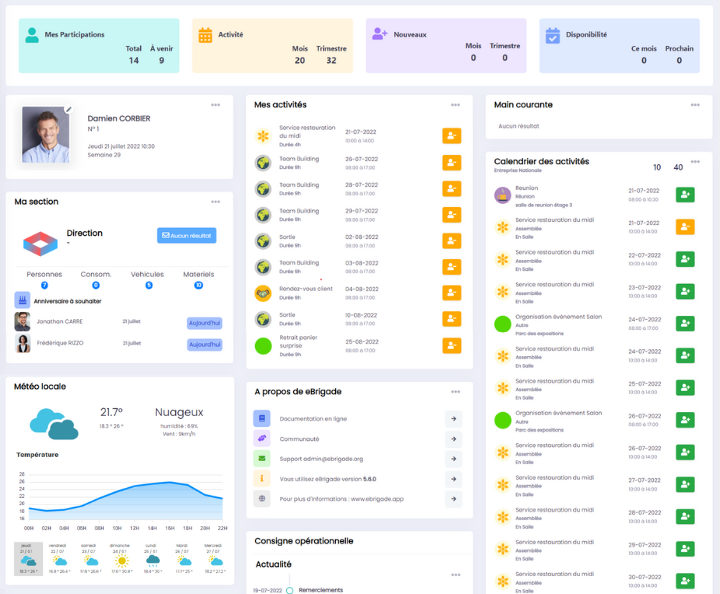720x594 pixels.
Task: Click Aujourd'hui button for Jonathan CARRE
Action: point(204,323)
